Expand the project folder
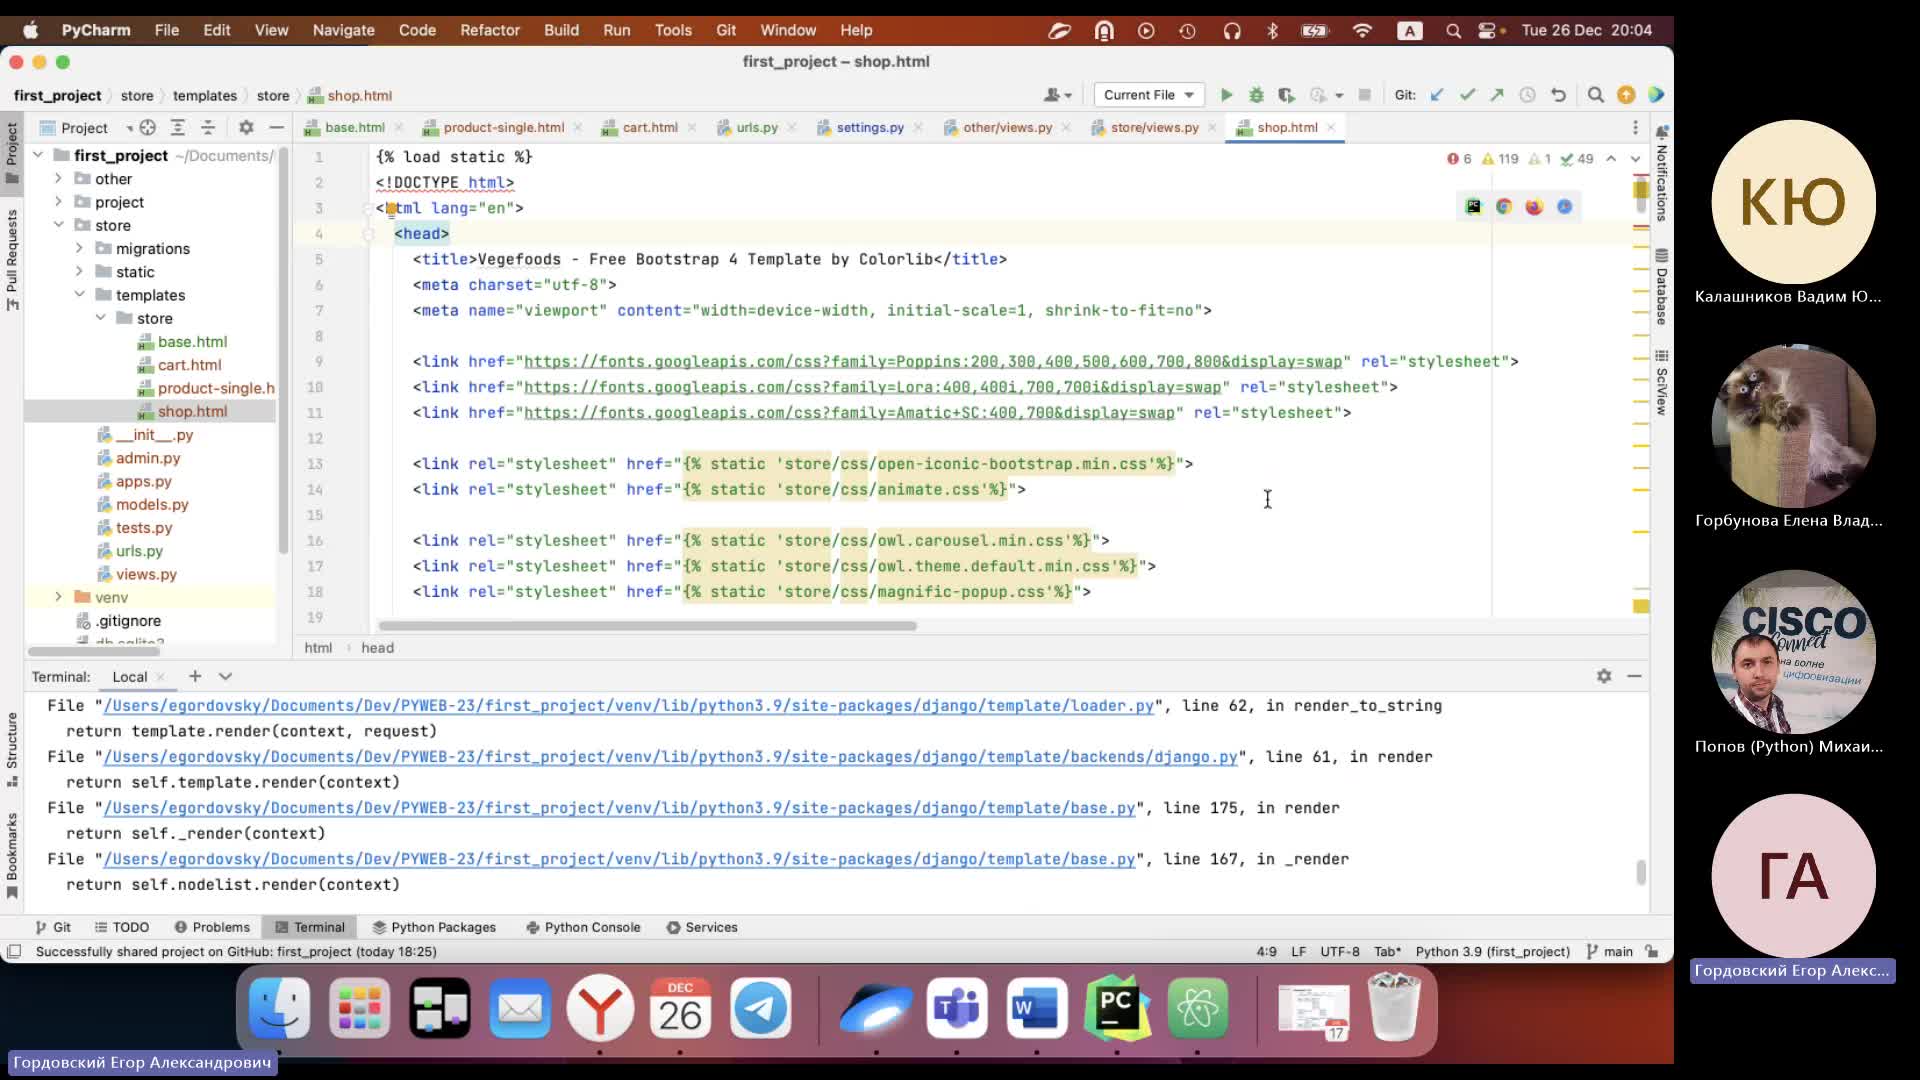1920x1080 pixels. coord(58,201)
